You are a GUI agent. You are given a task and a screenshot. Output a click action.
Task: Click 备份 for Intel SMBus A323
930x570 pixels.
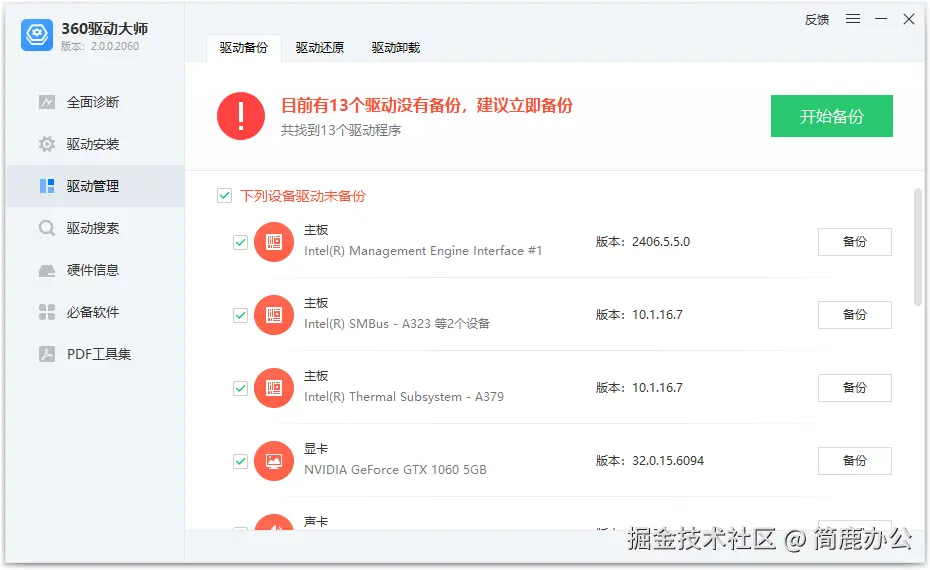855,315
